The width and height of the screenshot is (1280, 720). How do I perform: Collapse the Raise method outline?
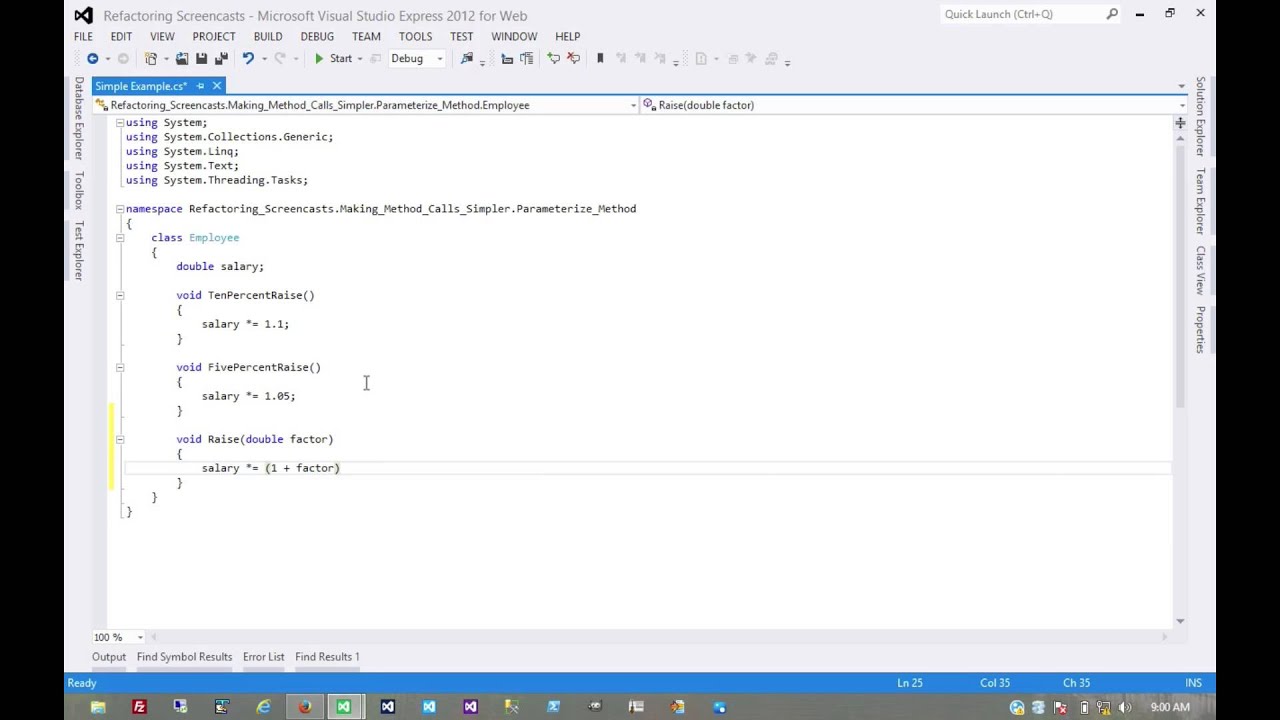[x=119, y=439]
